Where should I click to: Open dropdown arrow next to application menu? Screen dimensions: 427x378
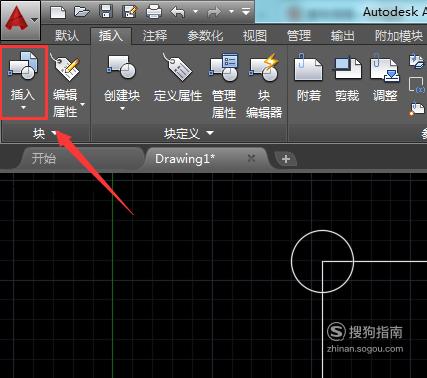(35, 20)
